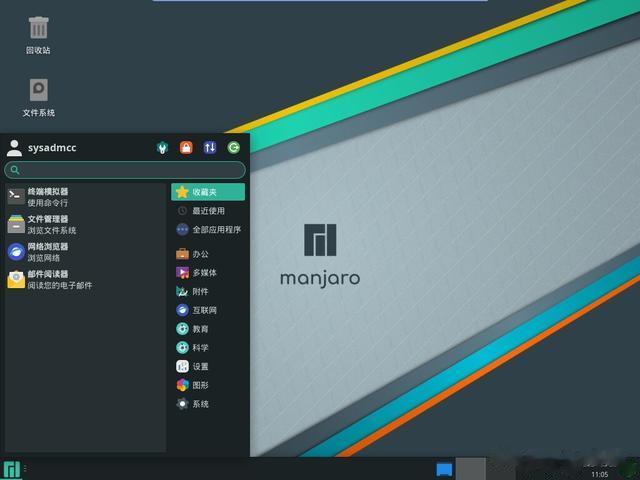Focus the application search field
The image size is (640, 480).
(x=125, y=170)
